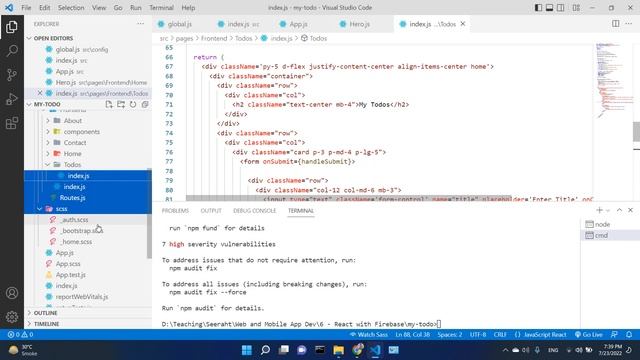Open the notifications bell in status bar
This screenshot has width=640, height=360.
(x=629, y=334)
